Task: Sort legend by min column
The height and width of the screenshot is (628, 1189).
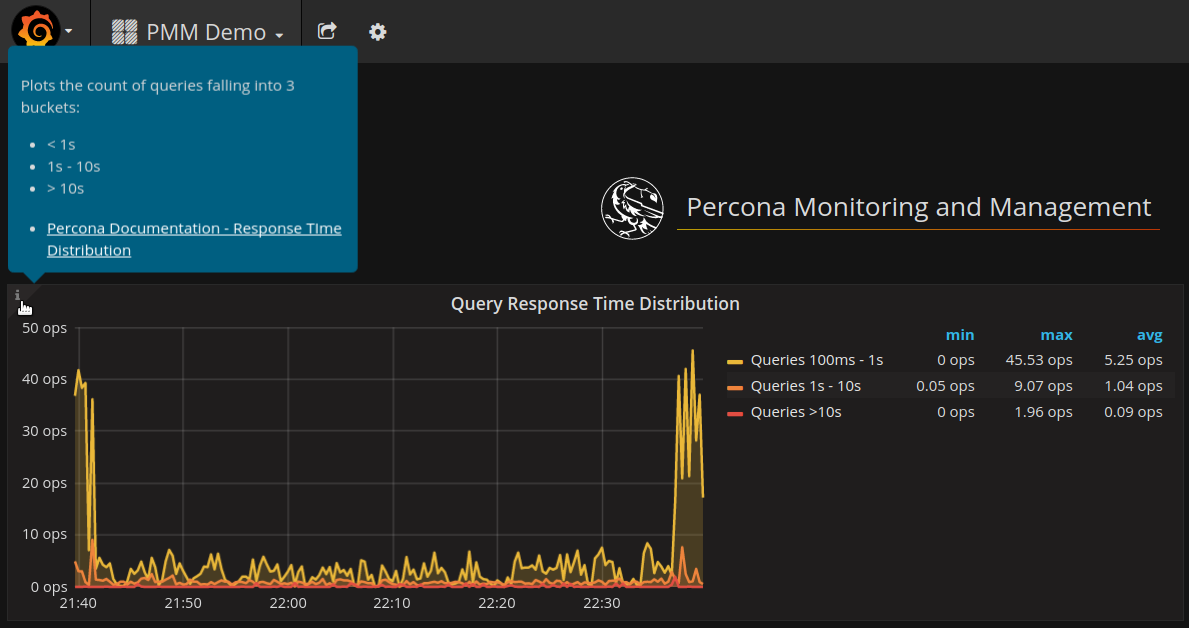Action: 959,335
